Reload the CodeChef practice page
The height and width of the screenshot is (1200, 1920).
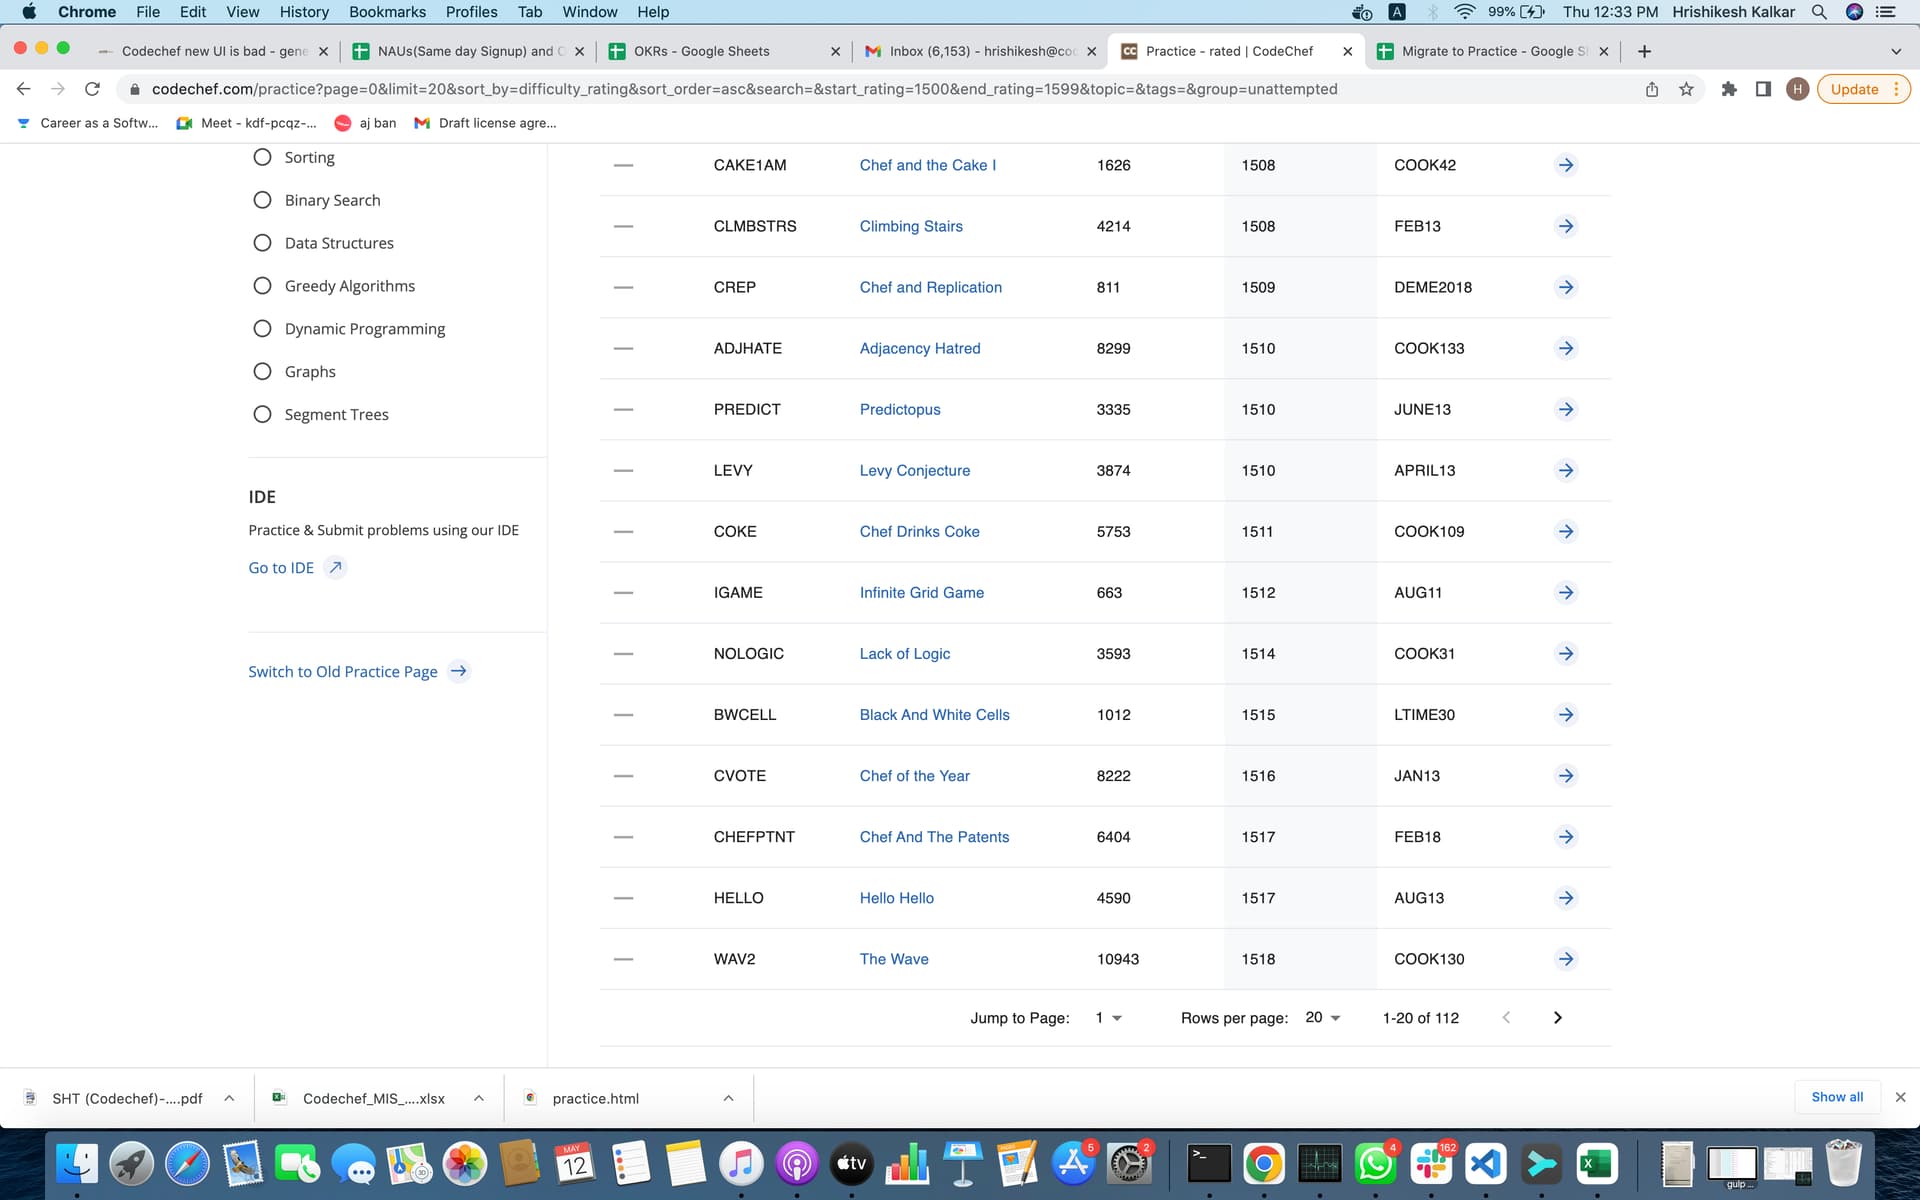click(92, 89)
